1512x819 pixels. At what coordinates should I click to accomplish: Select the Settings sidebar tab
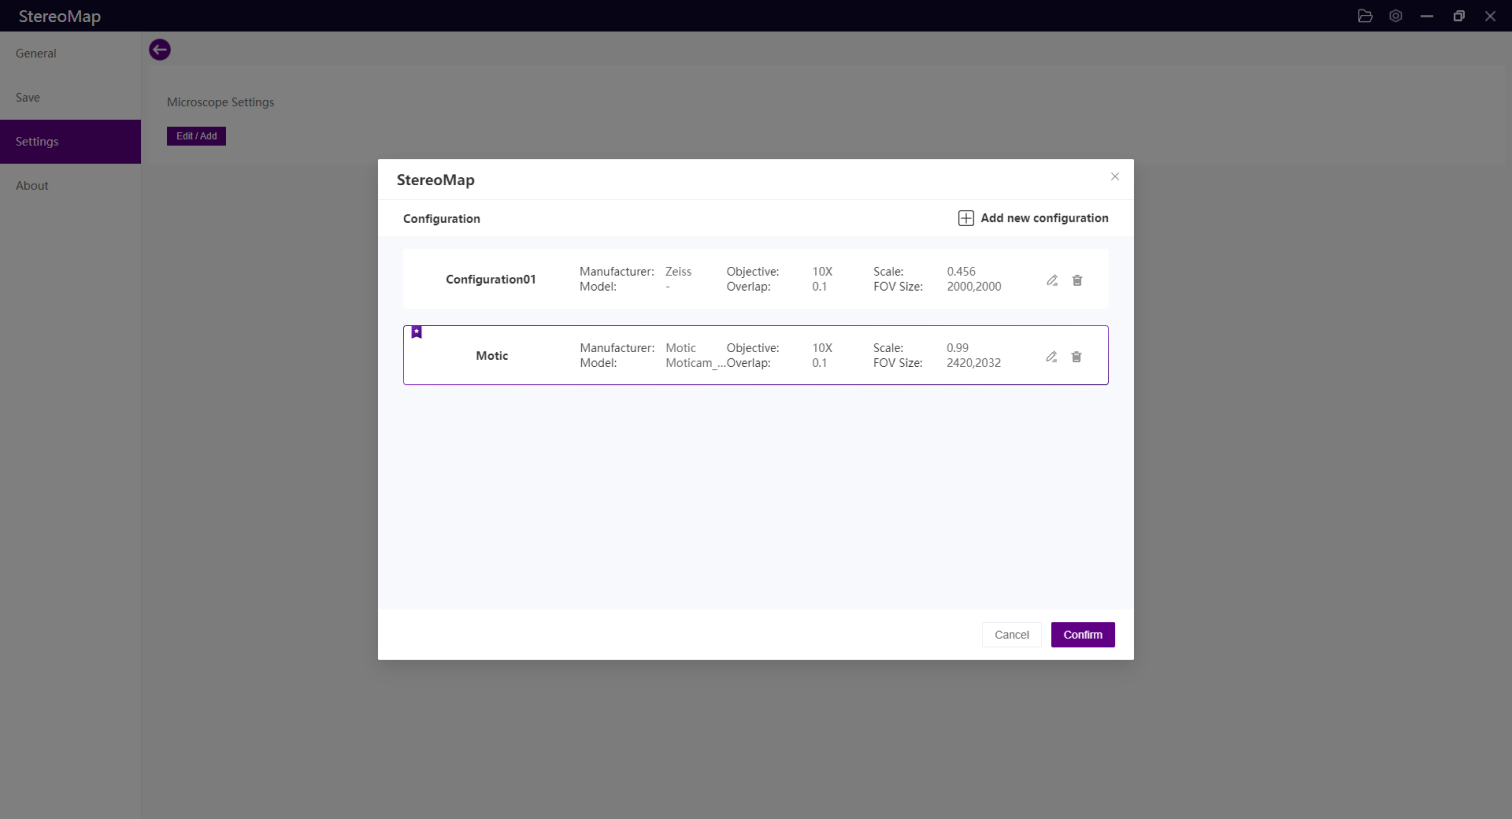(x=37, y=142)
